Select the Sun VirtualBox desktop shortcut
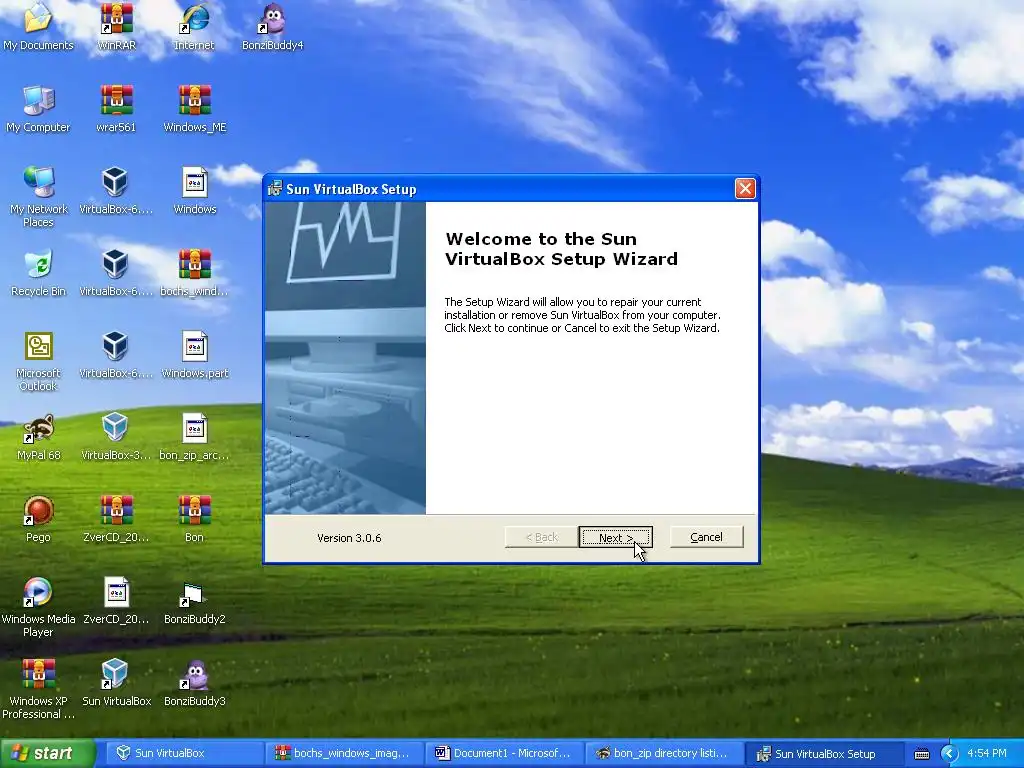1024x768 pixels. [x=116, y=683]
